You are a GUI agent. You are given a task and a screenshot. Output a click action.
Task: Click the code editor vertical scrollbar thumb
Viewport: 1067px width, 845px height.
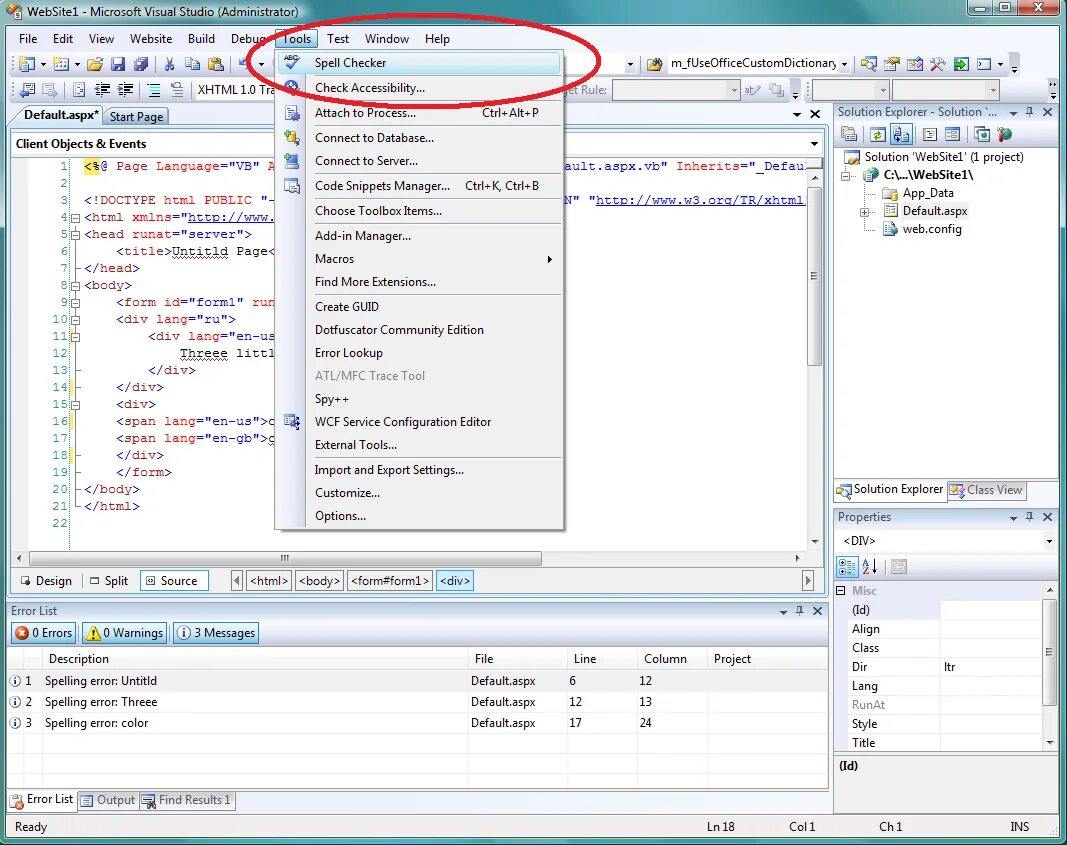pos(815,276)
